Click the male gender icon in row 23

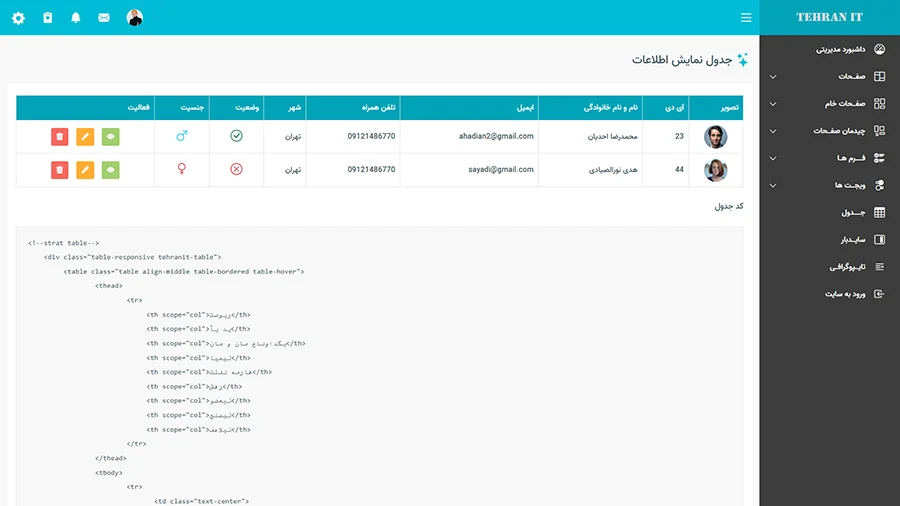coord(182,136)
